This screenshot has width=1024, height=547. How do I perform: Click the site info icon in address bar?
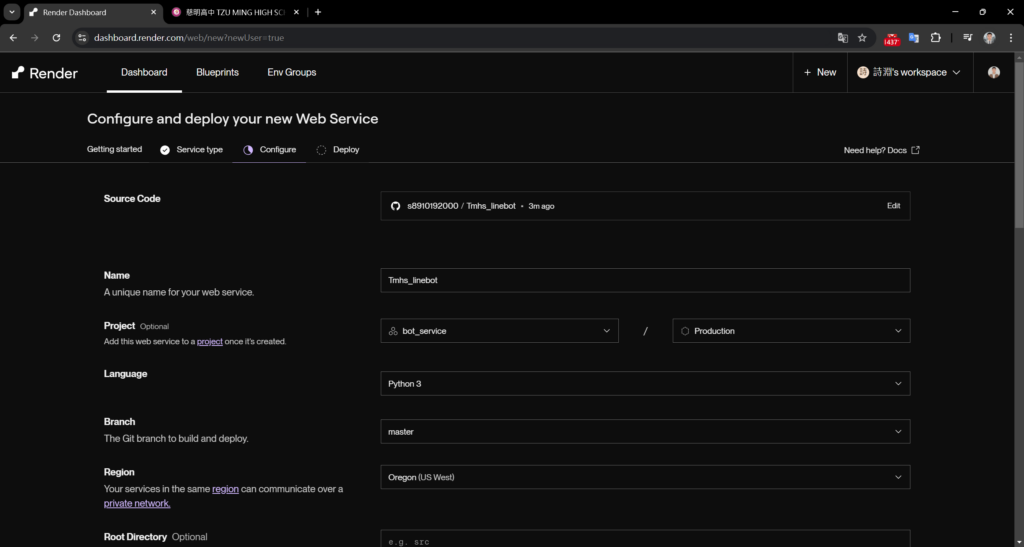[x=82, y=38]
